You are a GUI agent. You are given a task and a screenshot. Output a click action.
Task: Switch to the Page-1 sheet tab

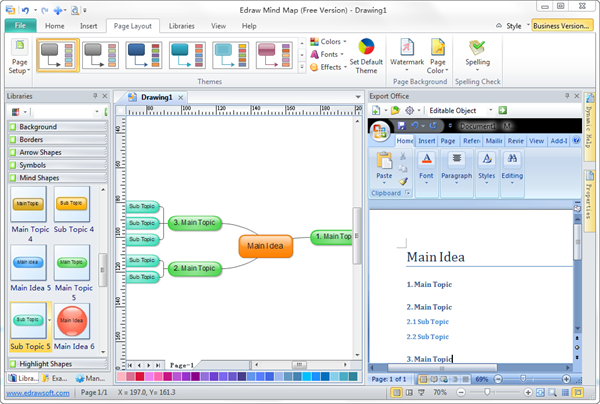[181, 365]
